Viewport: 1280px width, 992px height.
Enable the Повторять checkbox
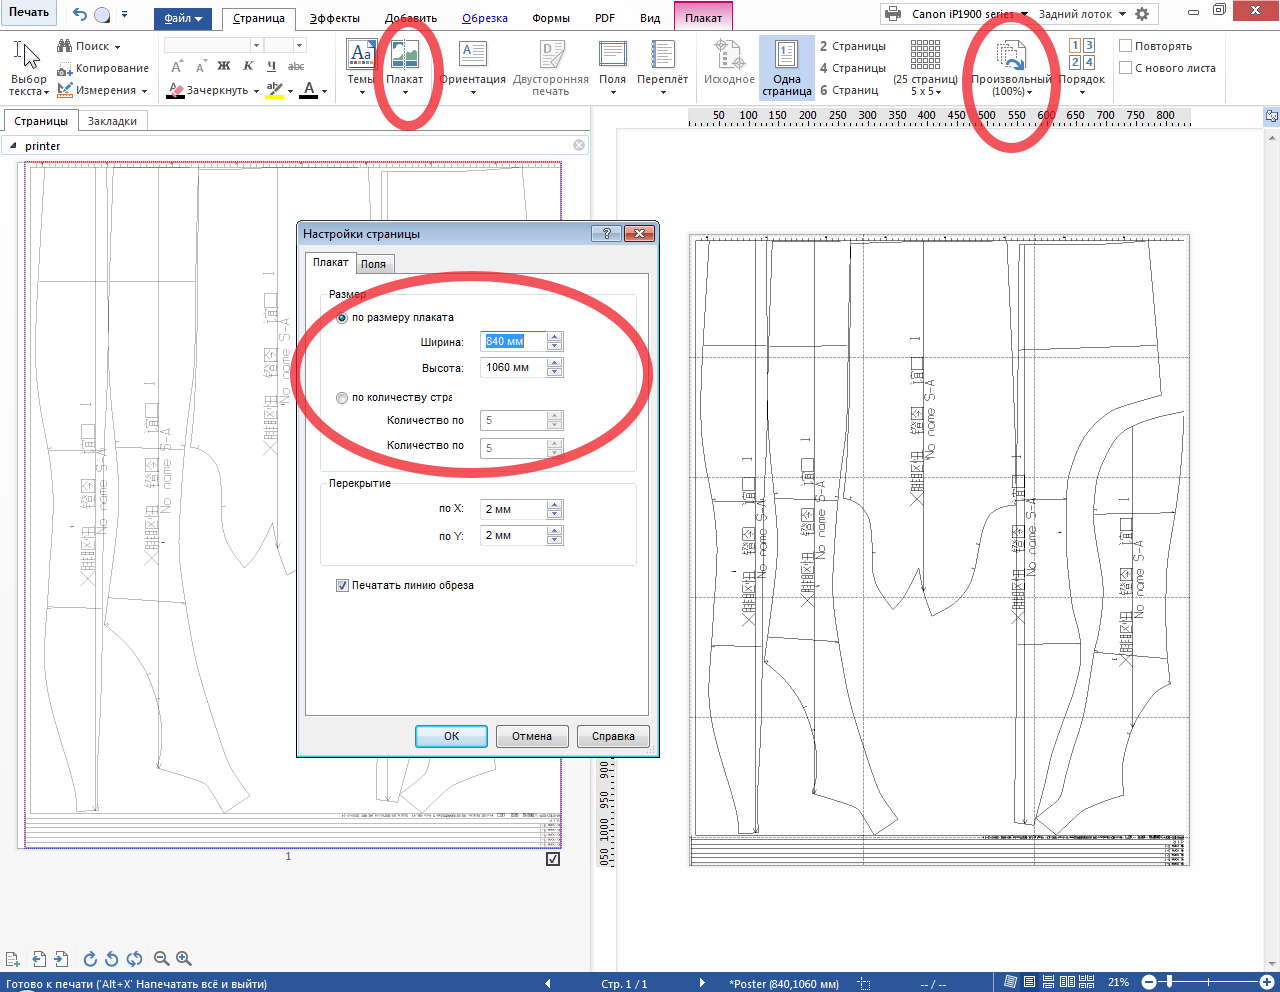point(1125,46)
